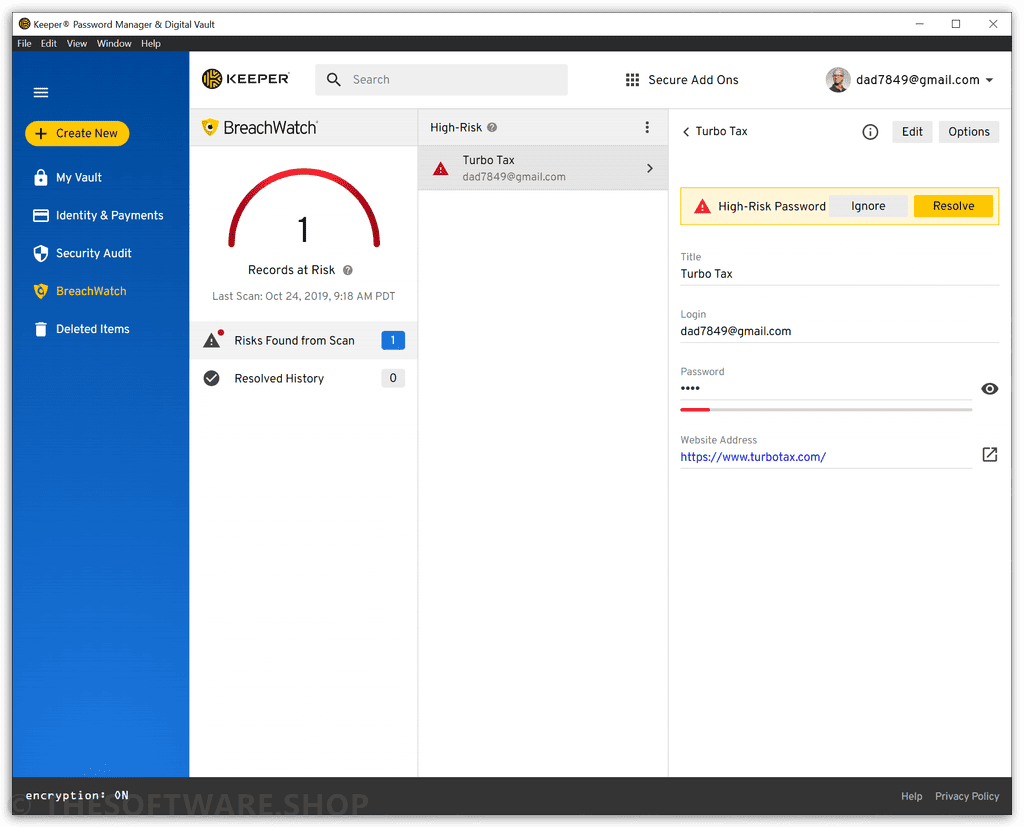Ignore the High-Risk Password warning
Viewport: 1024px width, 827px height.
coord(868,206)
